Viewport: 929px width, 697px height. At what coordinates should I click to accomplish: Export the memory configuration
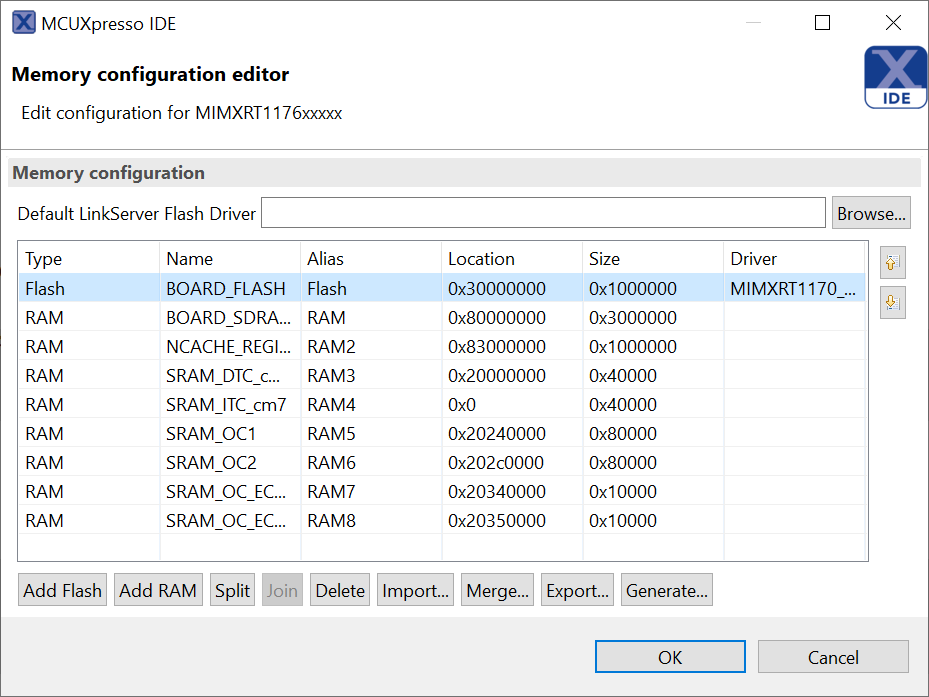pyautogui.click(x=577, y=590)
